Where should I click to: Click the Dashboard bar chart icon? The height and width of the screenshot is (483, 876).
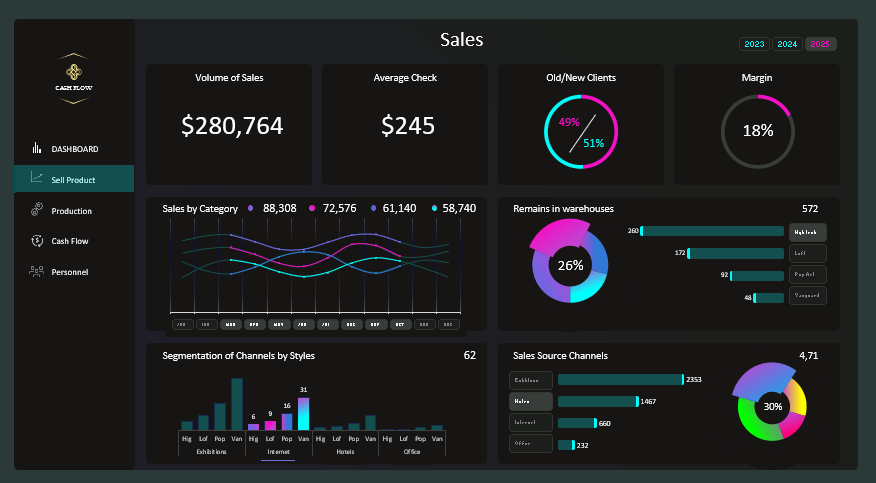[x=36, y=148]
